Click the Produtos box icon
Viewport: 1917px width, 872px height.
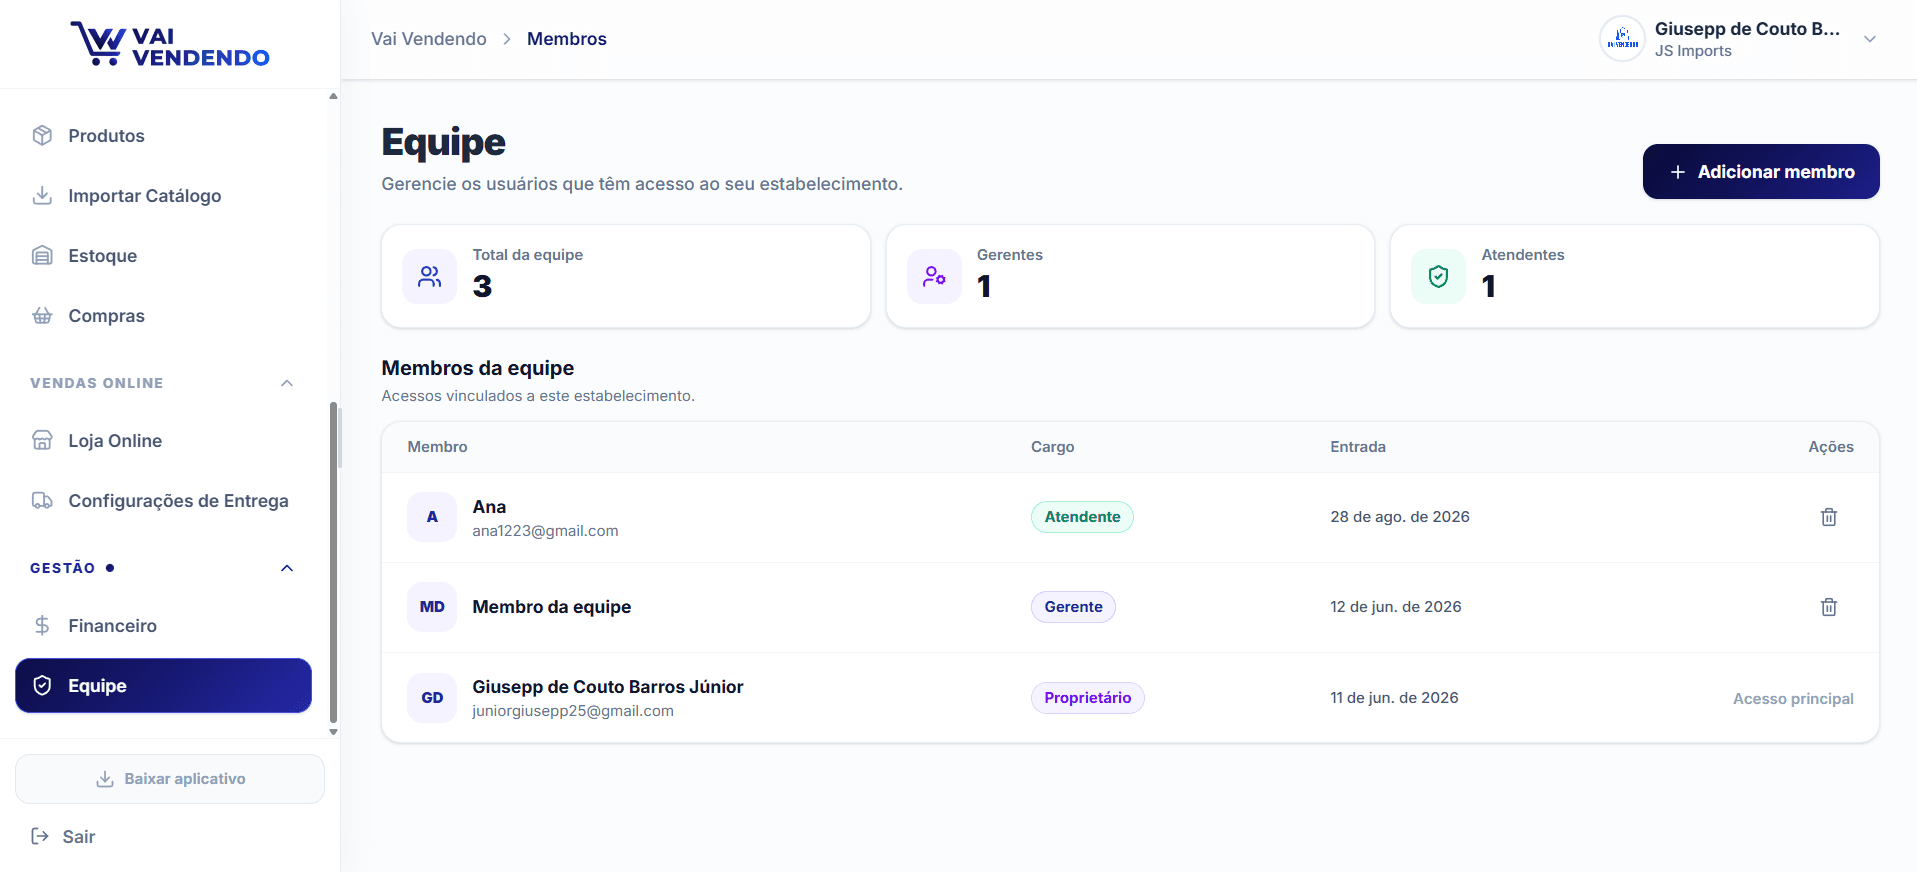(42, 135)
